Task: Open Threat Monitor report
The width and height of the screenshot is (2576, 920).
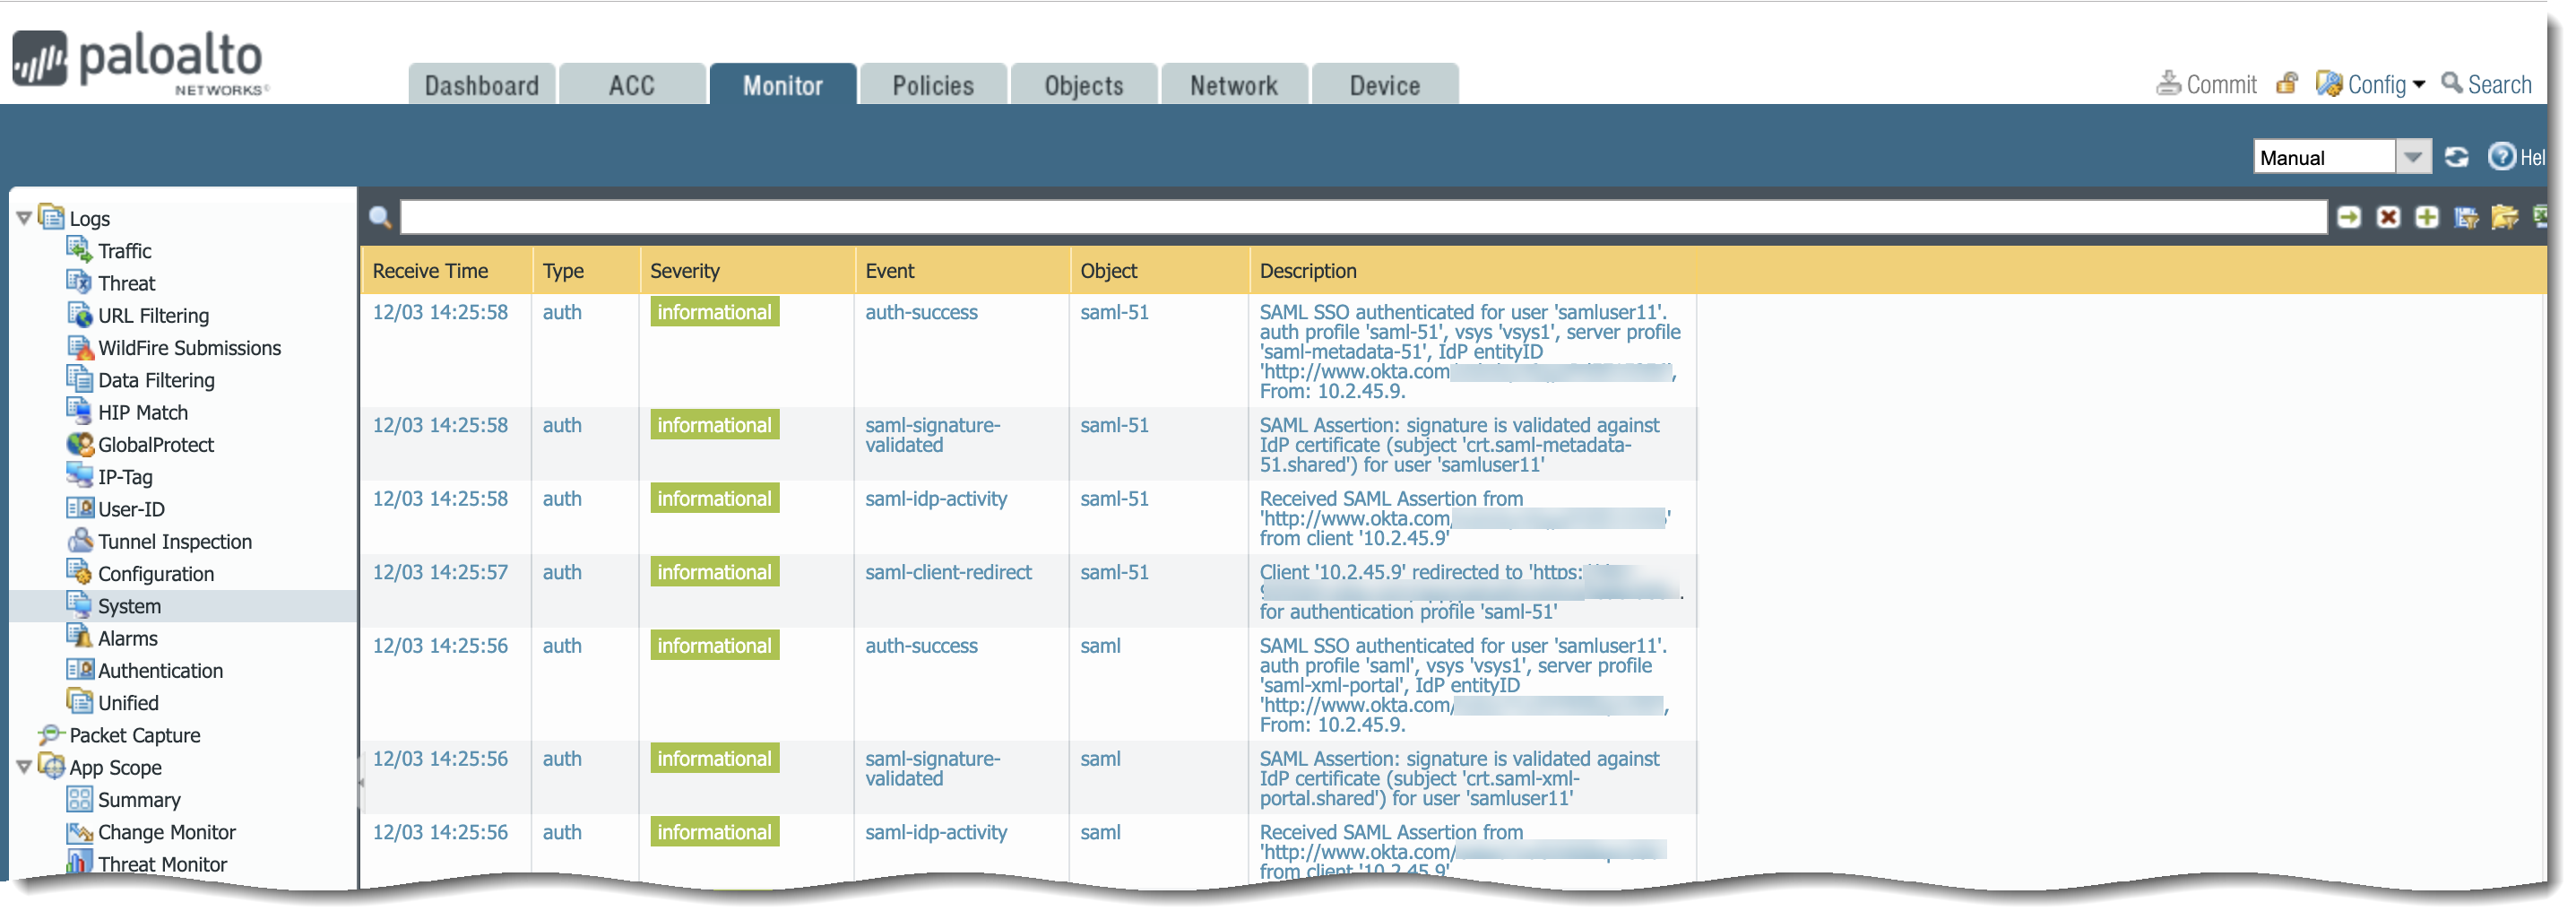Action: [162, 864]
